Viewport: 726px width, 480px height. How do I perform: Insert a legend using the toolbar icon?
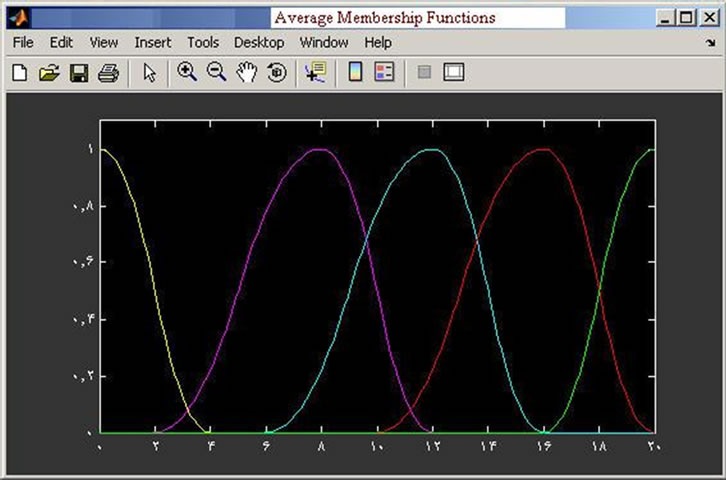click(384, 72)
